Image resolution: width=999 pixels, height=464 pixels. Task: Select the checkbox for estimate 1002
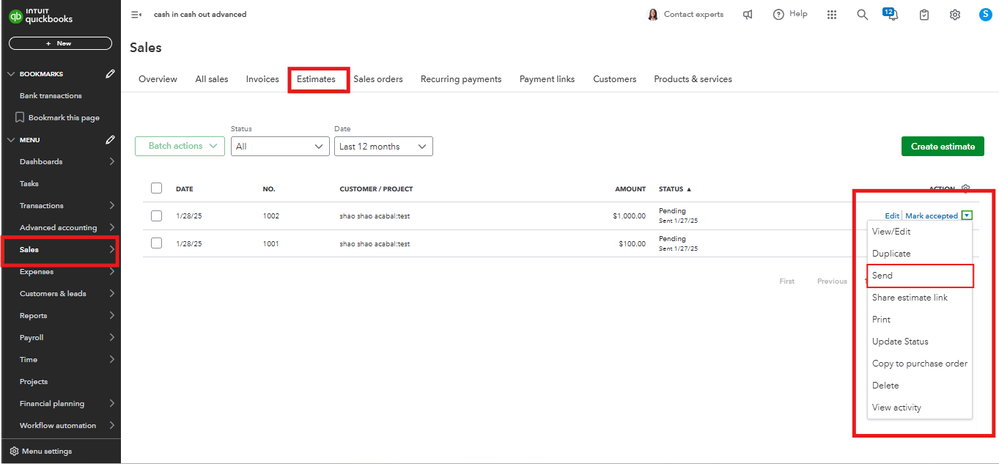[x=157, y=216]
